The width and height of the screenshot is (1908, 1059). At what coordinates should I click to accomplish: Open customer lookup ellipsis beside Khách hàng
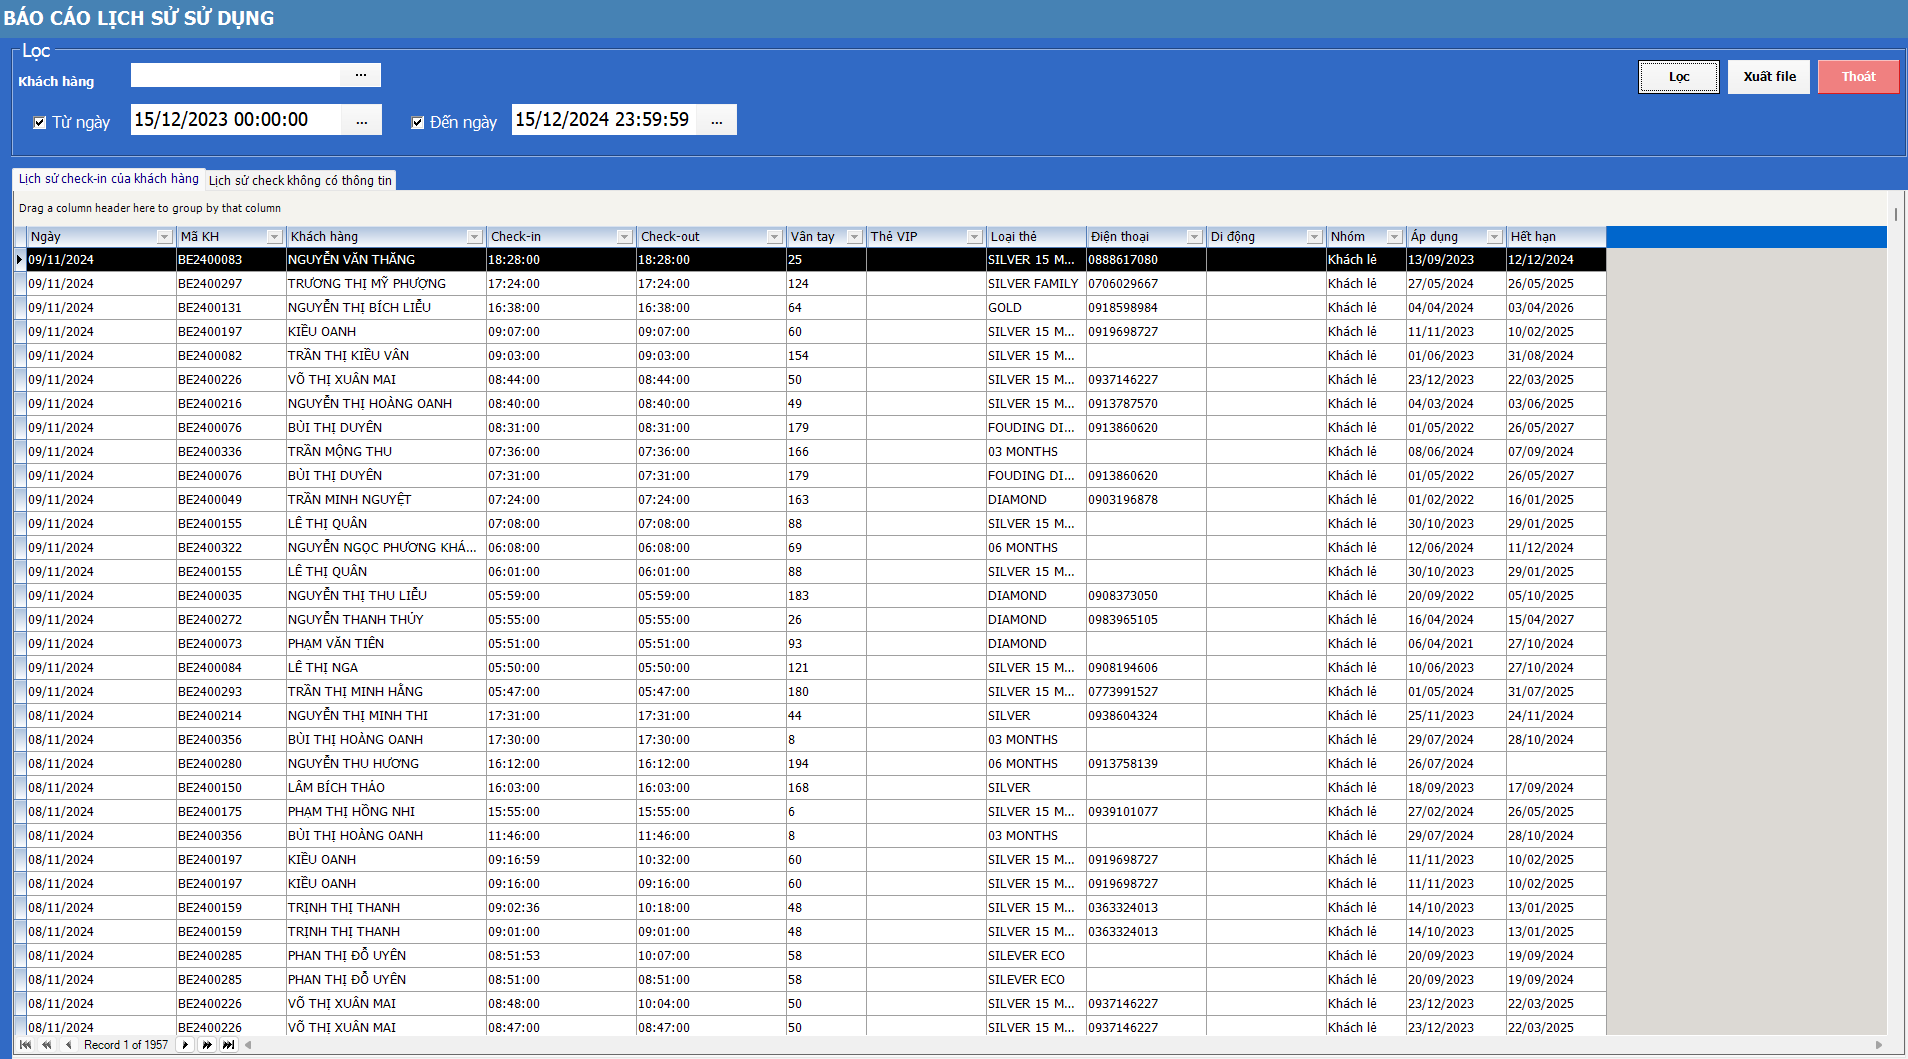click(x=361, y=75)
